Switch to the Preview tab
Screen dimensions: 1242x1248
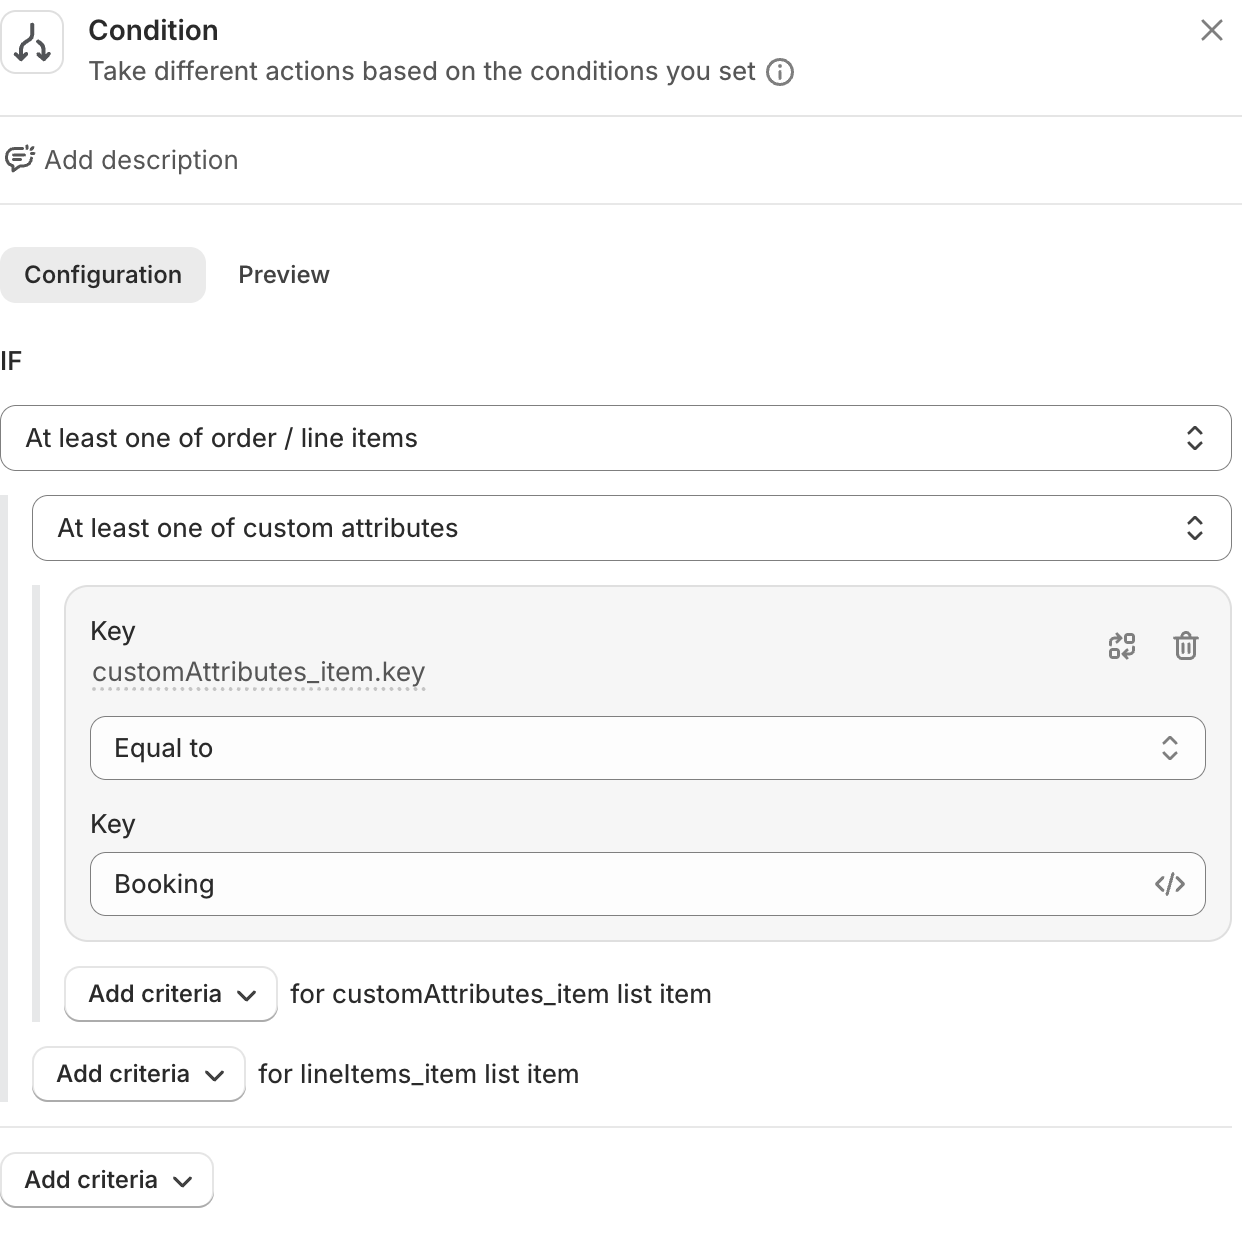(x=284, y=275)
